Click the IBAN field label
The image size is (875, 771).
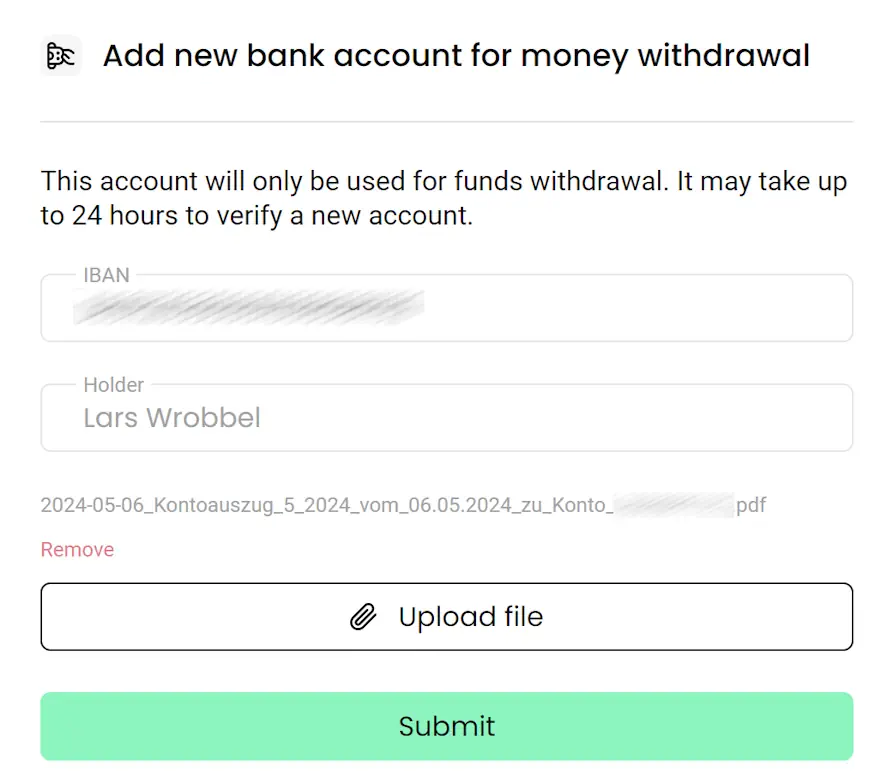107,275
